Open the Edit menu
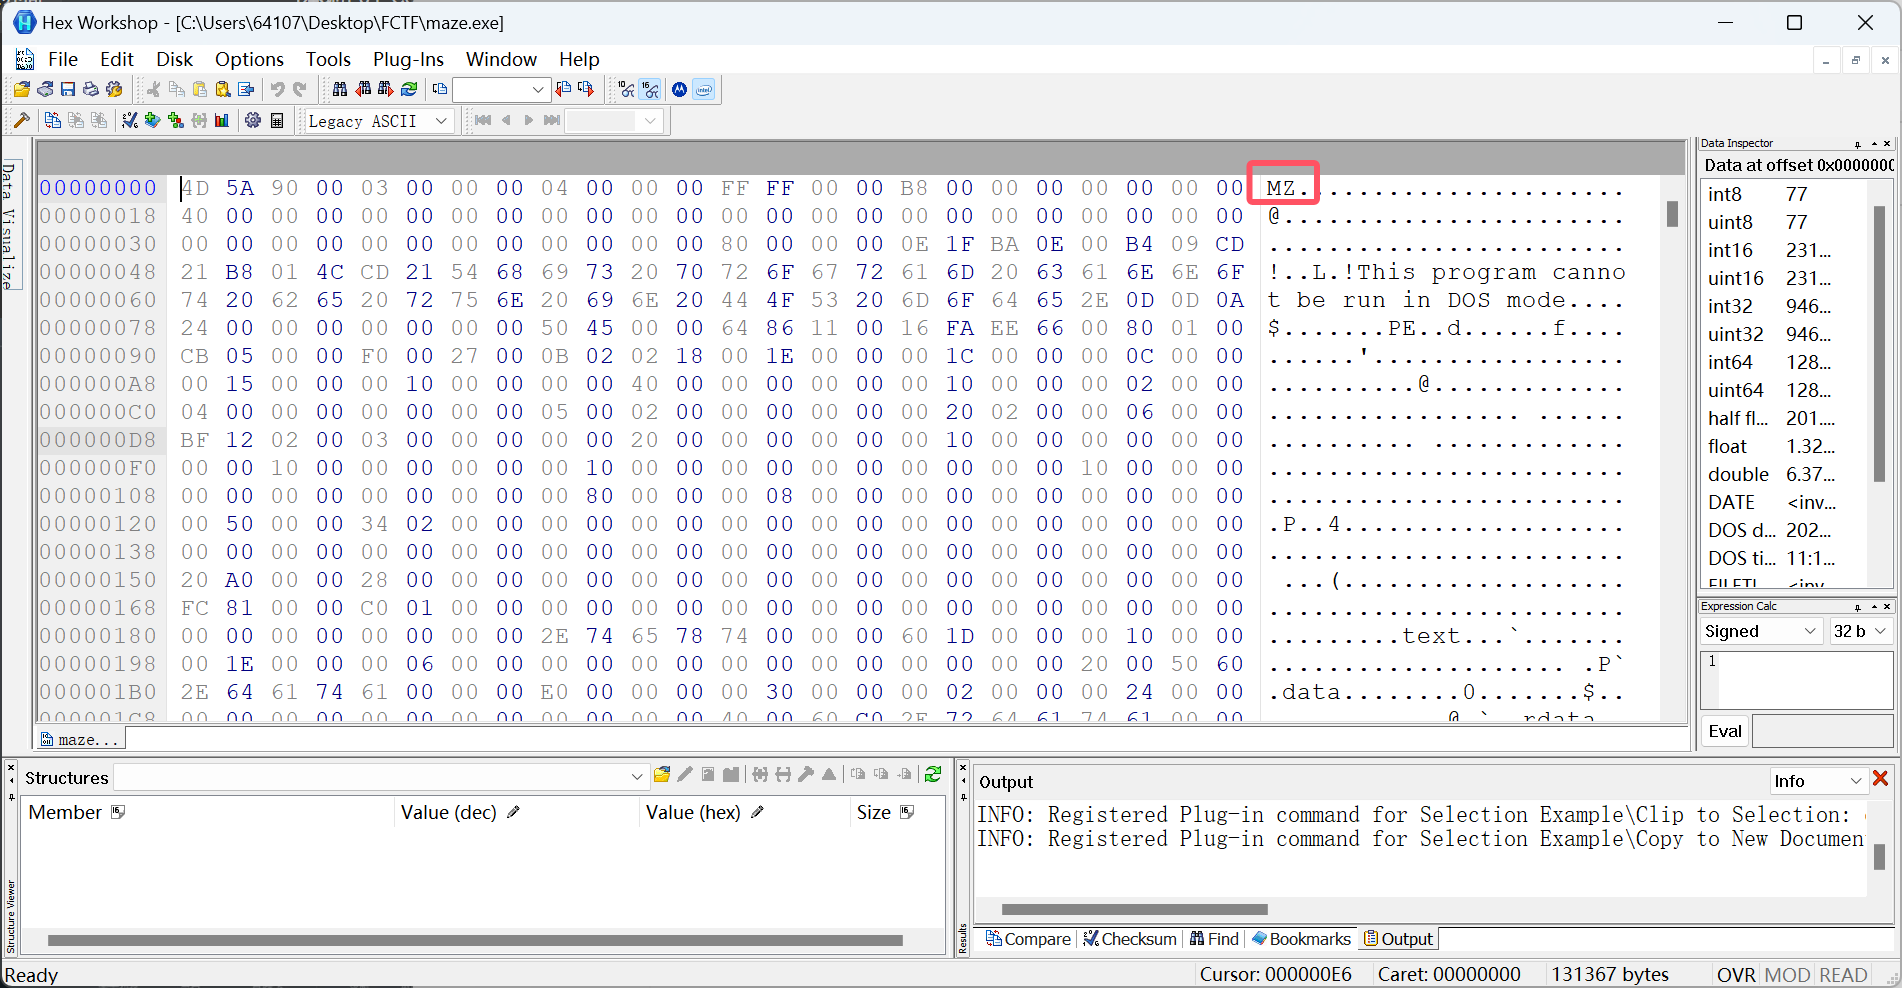 (x=116, y=59)
